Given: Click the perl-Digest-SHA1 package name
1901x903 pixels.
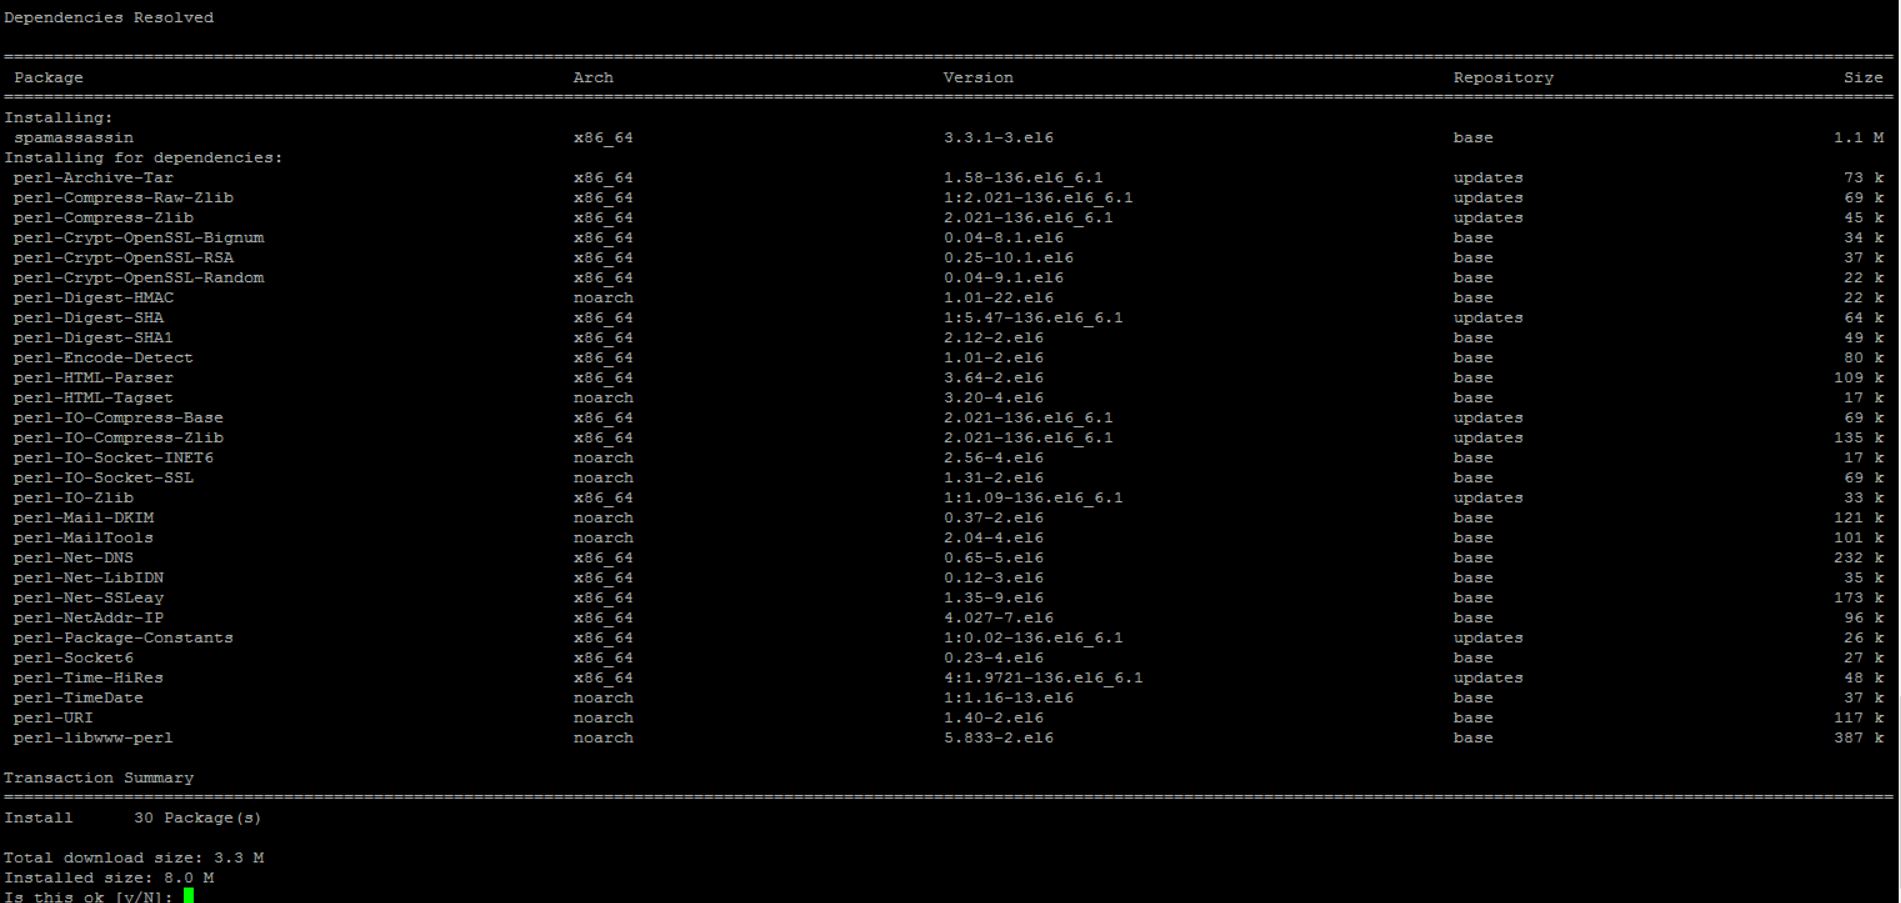Looking at the screenshot, I should 94,337.
